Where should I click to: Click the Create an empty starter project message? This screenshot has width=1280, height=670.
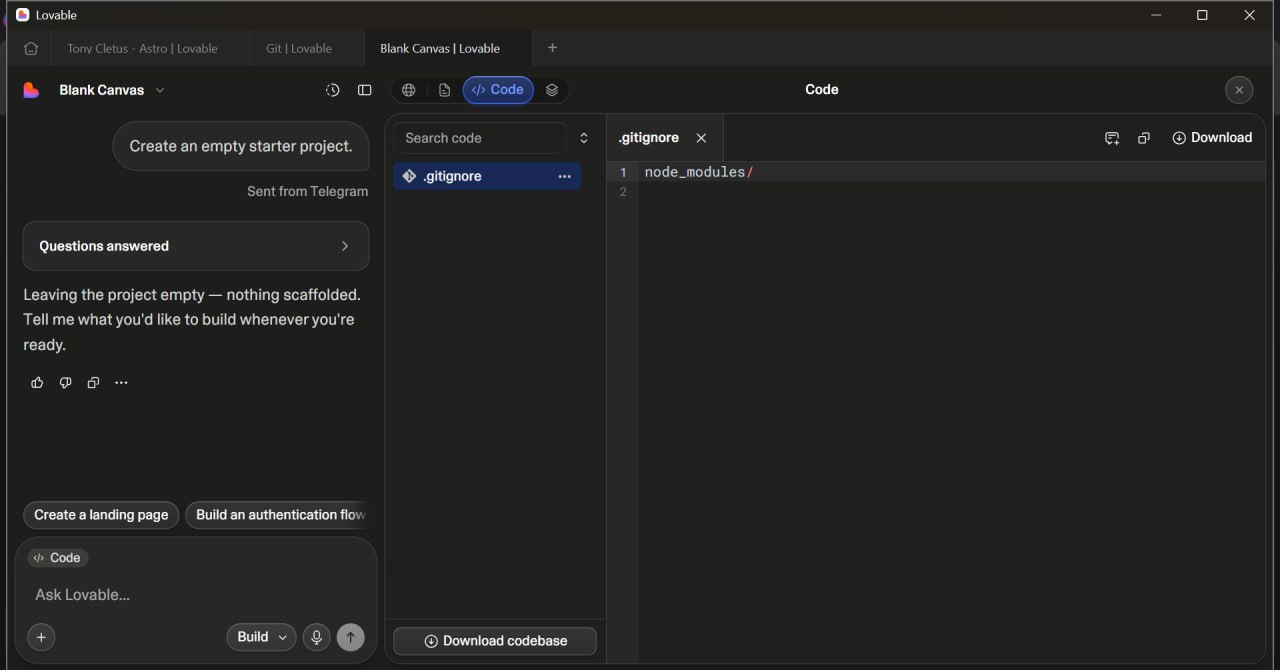tap(241, 146)
